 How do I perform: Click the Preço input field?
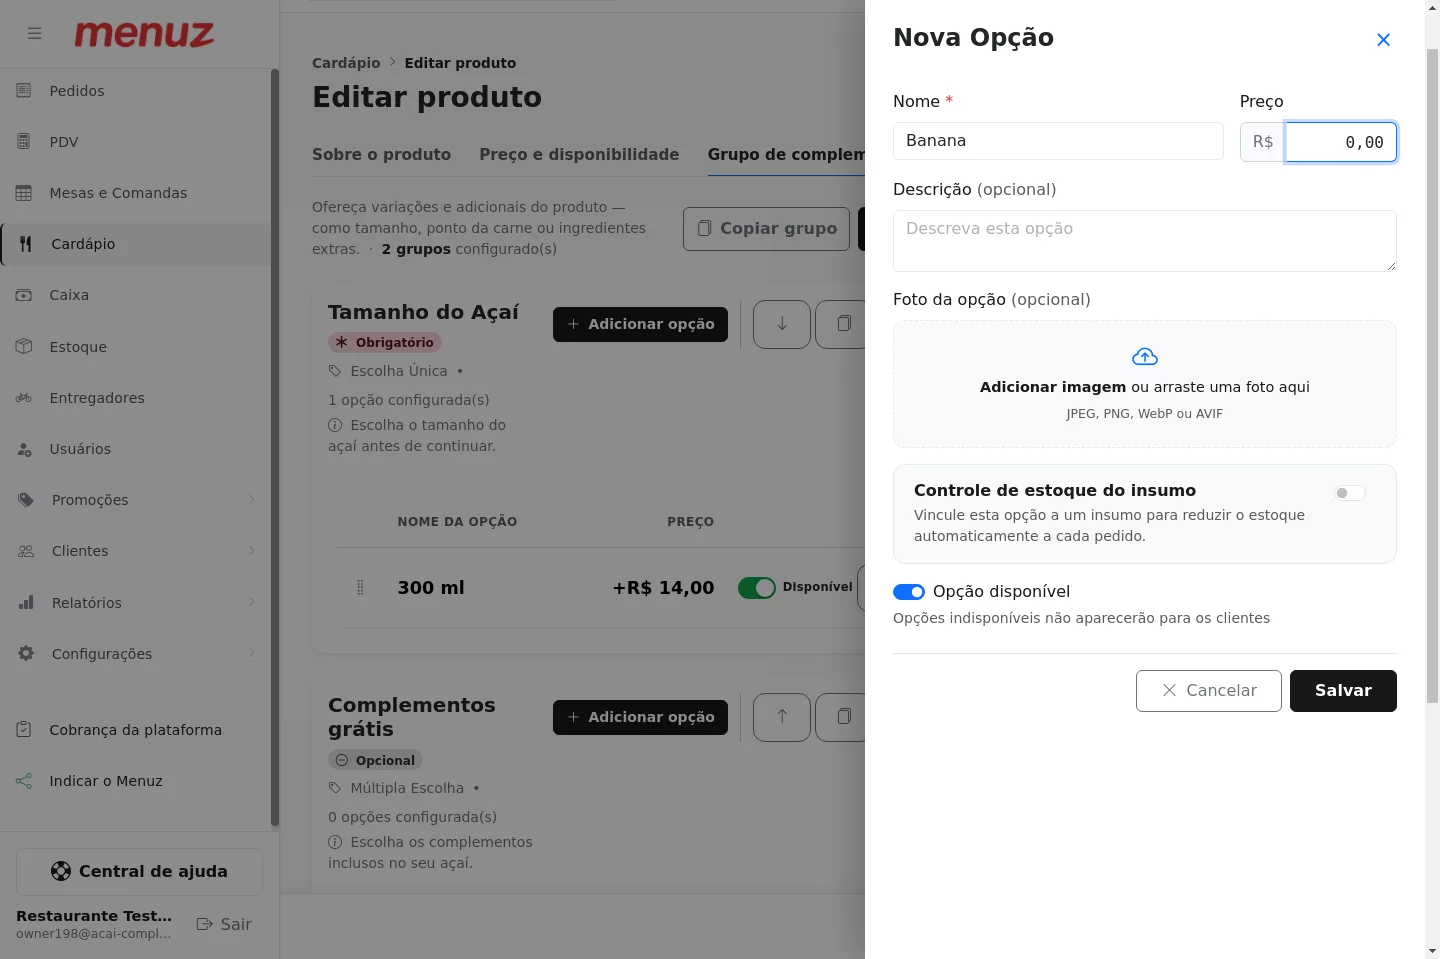click(1341, 142)
